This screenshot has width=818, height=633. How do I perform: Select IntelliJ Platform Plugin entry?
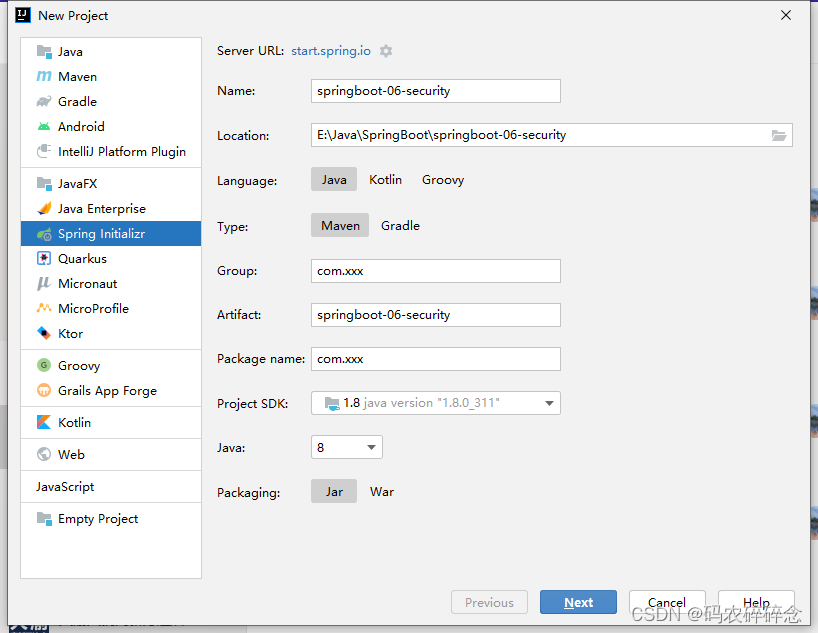pos(111,151)
